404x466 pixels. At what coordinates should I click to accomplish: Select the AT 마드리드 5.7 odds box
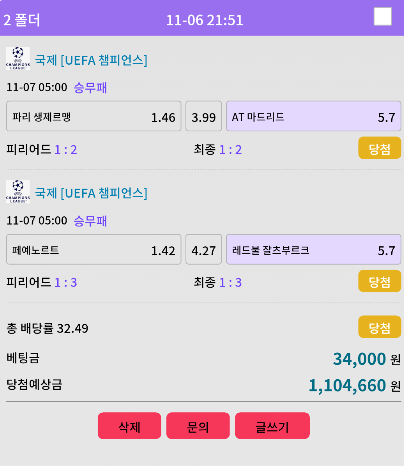pos(314,116)
